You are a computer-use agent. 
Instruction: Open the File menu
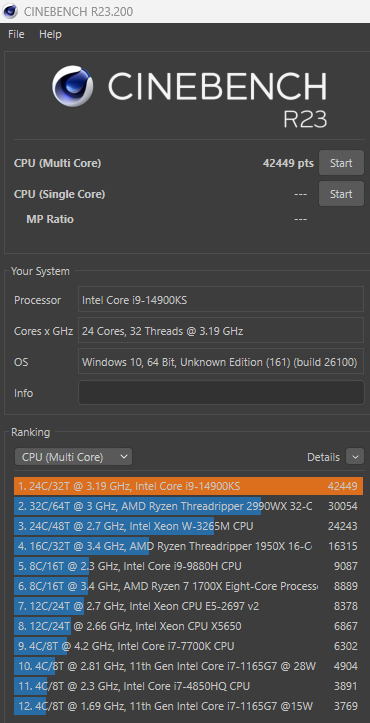click(16, 35)
